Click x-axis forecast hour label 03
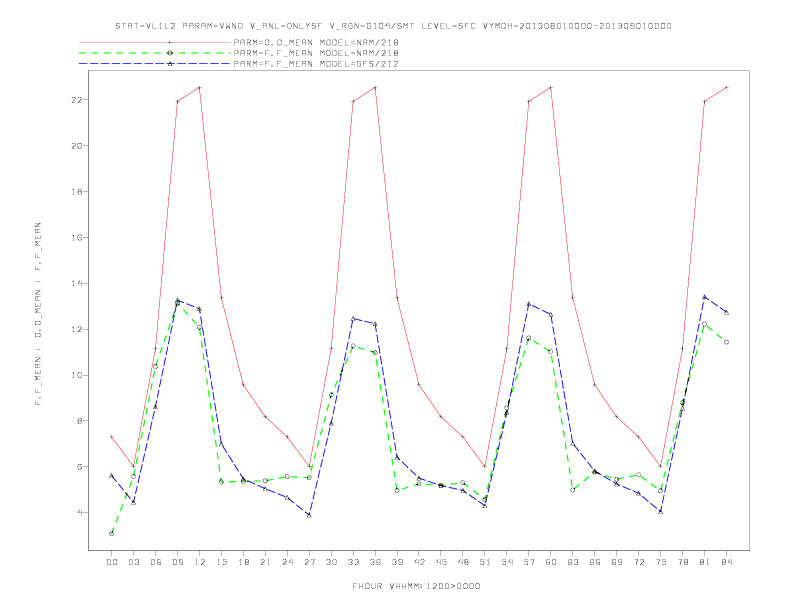Screen dimensions: 792x612 point(133,562)
